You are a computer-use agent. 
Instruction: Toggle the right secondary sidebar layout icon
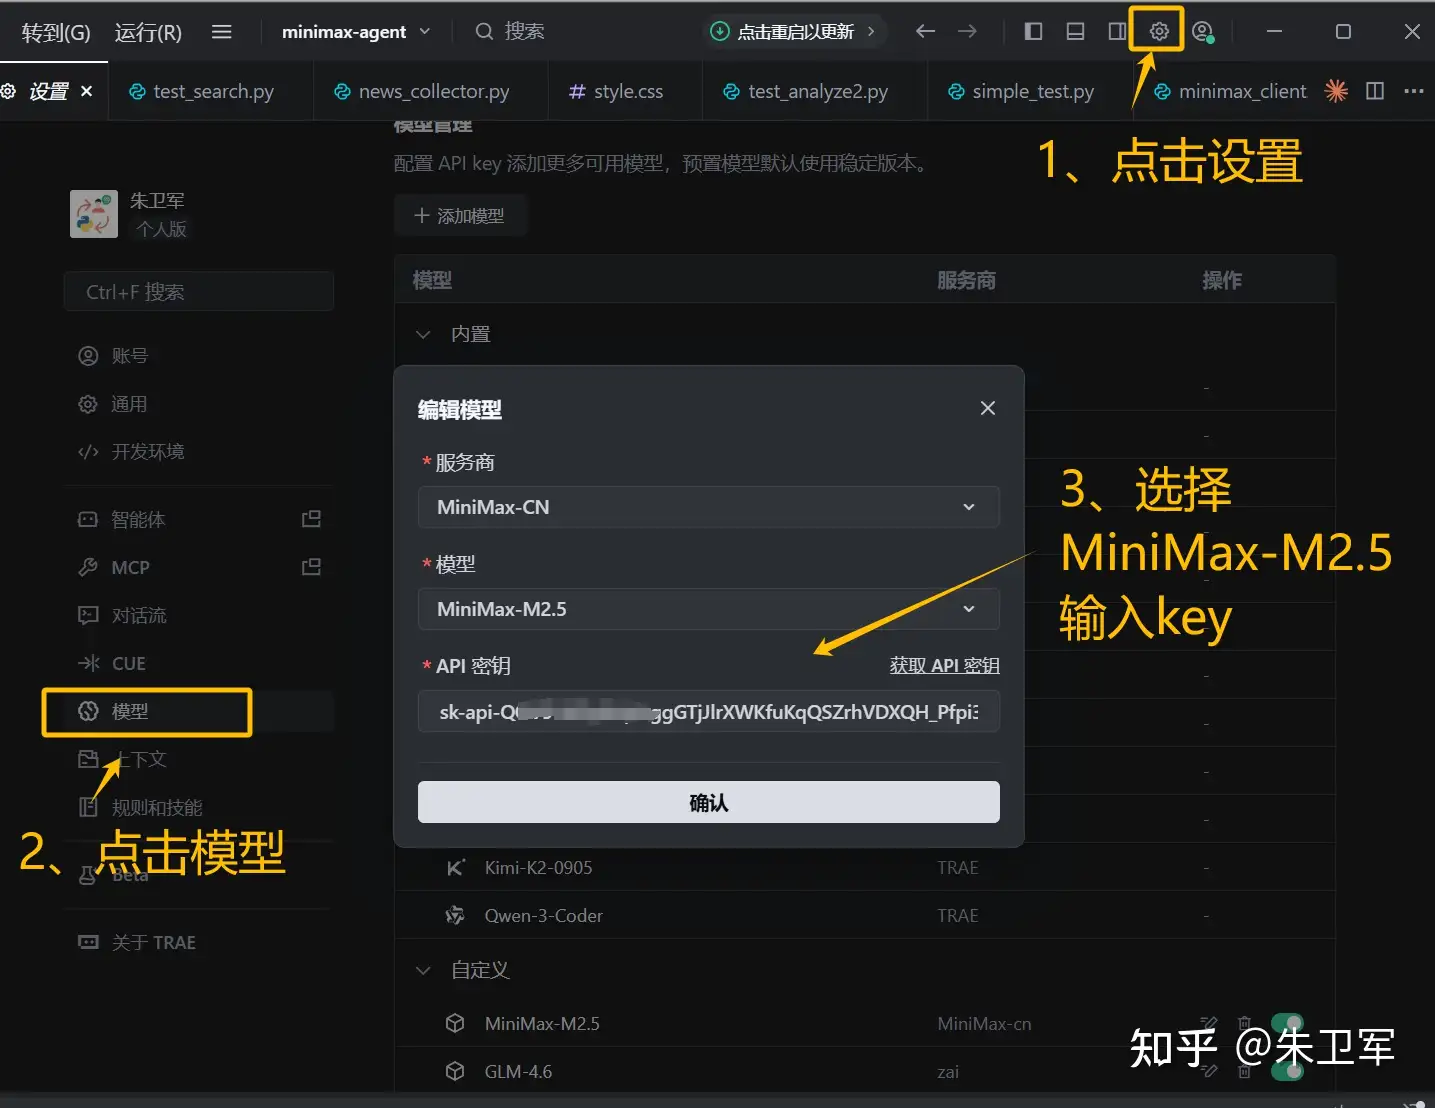pyautogui.click(x=1117, y=31)
